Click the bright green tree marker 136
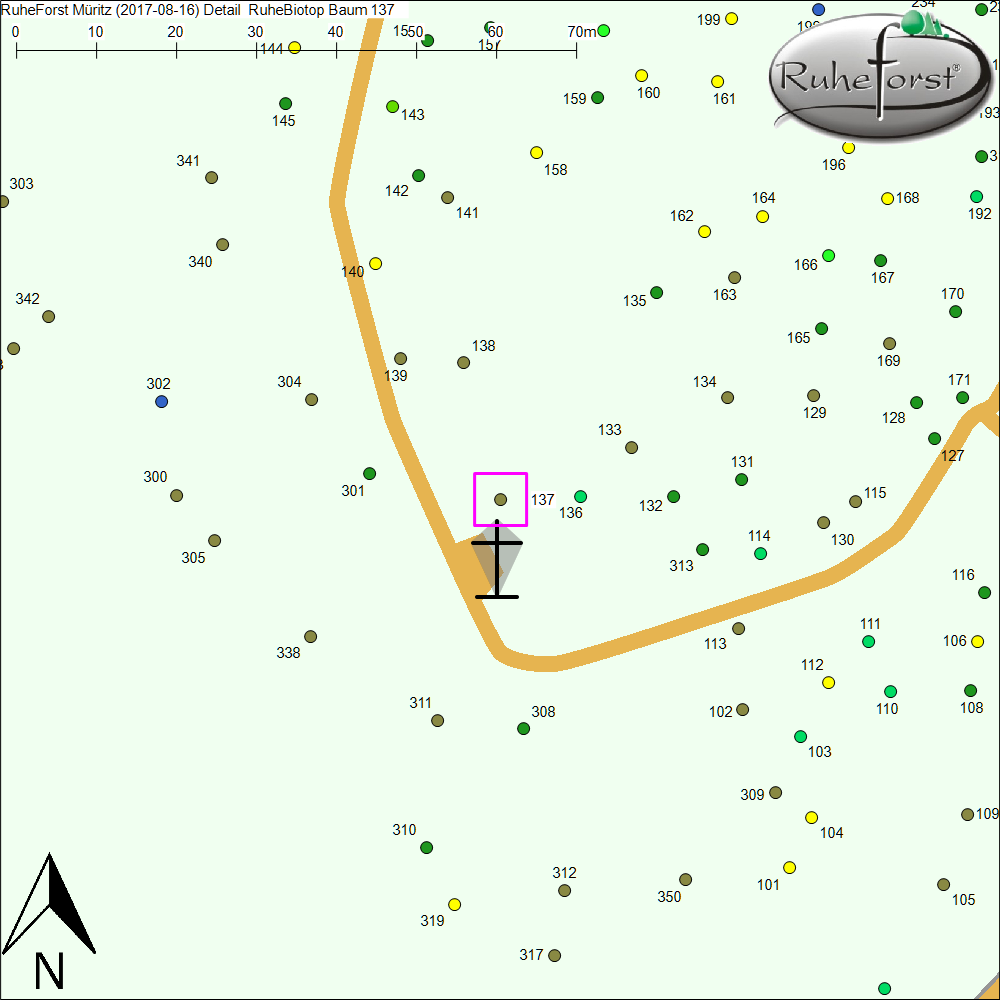1000x1000 pixels. coord(580,497)
